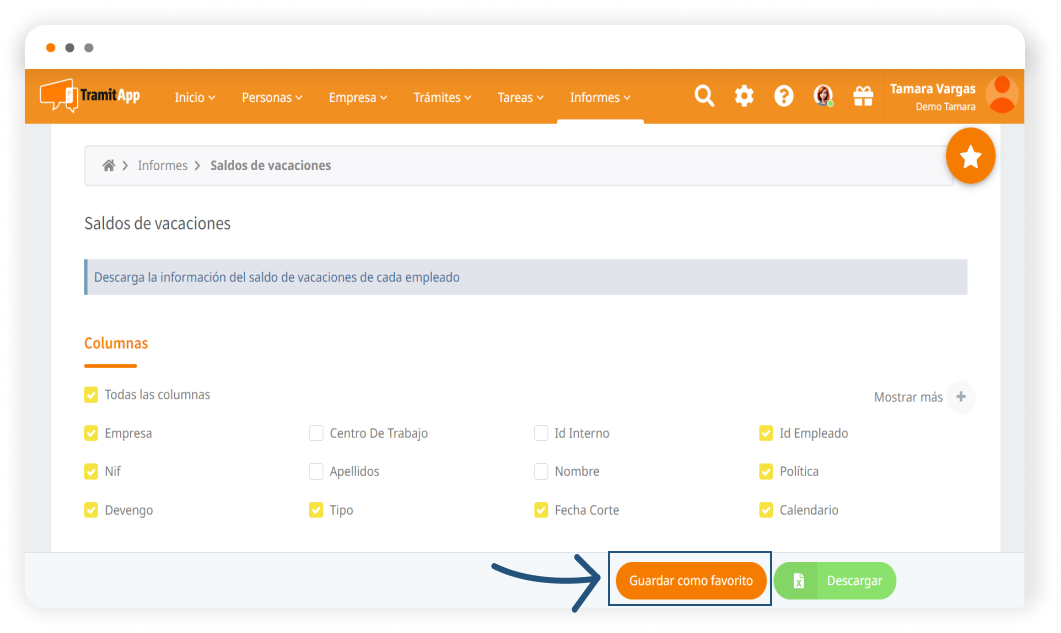Click Tamara Vargas profile picture

tap(1001, 95)
